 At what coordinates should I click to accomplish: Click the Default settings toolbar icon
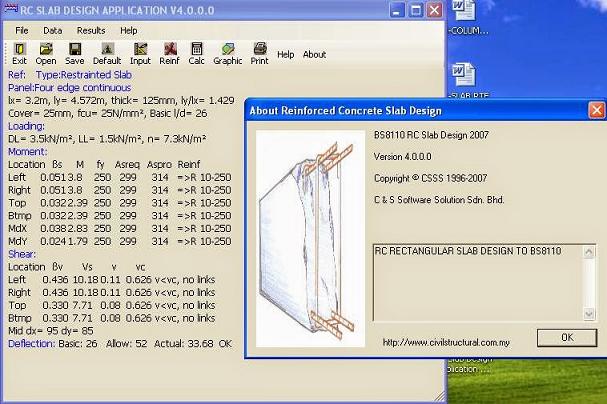coord(106,53)
